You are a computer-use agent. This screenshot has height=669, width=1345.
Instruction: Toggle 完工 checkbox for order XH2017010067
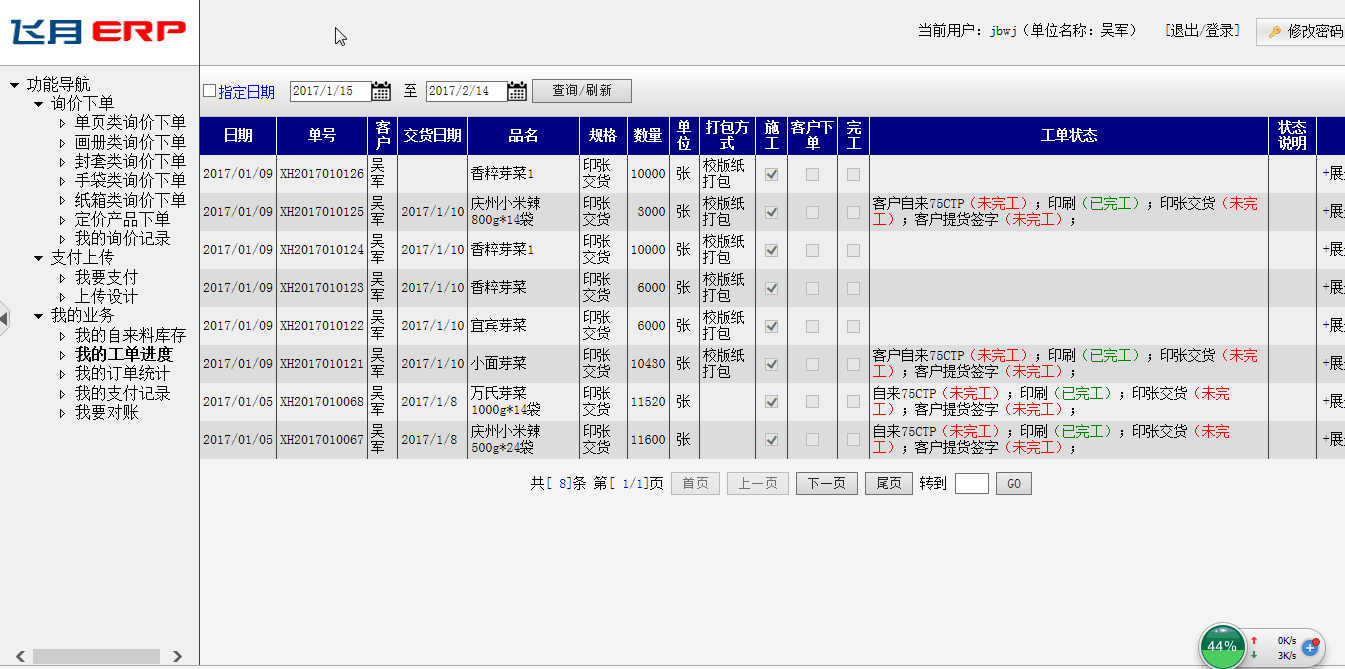click(x=853, y=440)
